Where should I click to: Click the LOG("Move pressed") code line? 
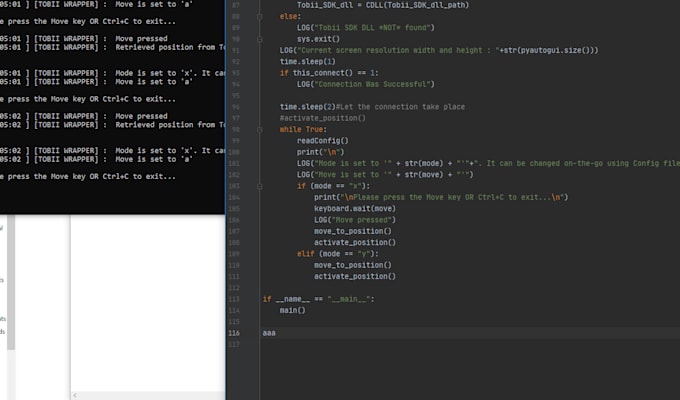(355, 220)
